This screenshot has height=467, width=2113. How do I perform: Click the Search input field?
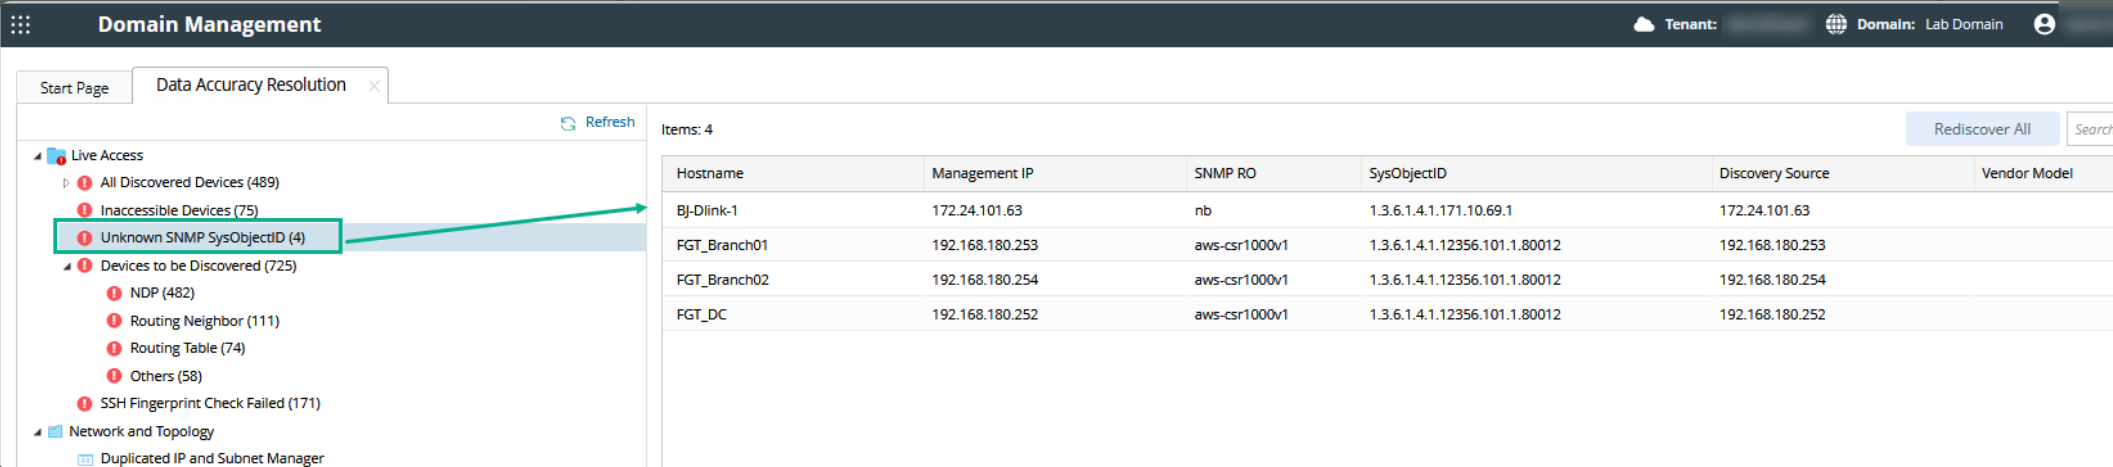pyautogui.click(x=2092, y=129)
